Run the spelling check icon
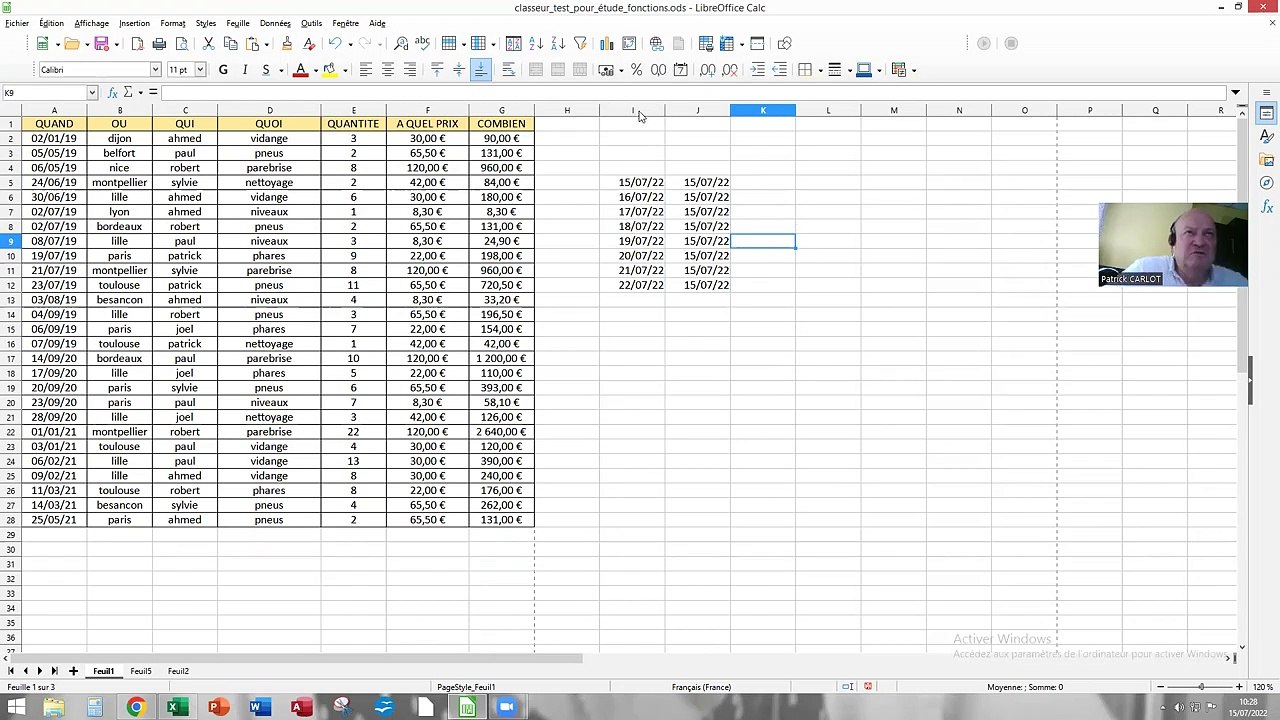The image size is (1280, 720). click(422, 43)
